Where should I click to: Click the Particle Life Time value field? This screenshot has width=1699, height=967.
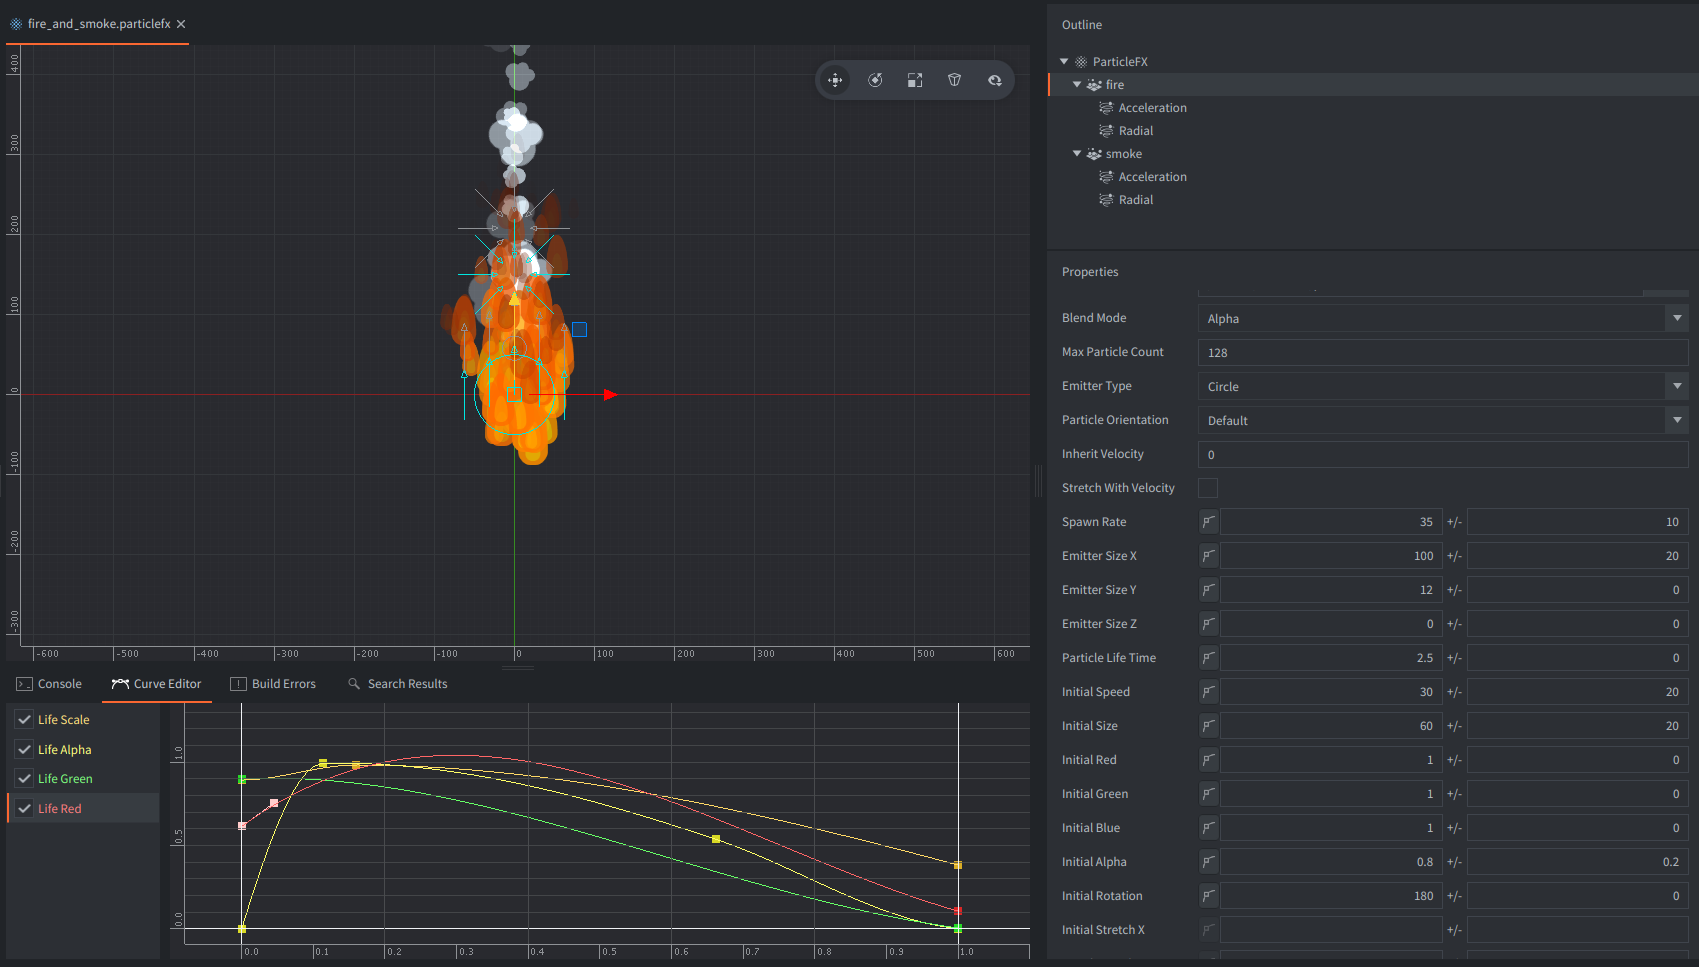coord(1331,658)
